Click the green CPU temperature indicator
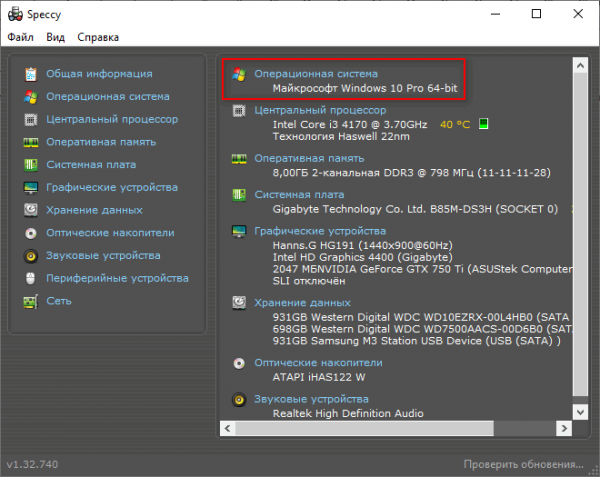The height and width of the screenshot is (477, 600). (484, 124)
